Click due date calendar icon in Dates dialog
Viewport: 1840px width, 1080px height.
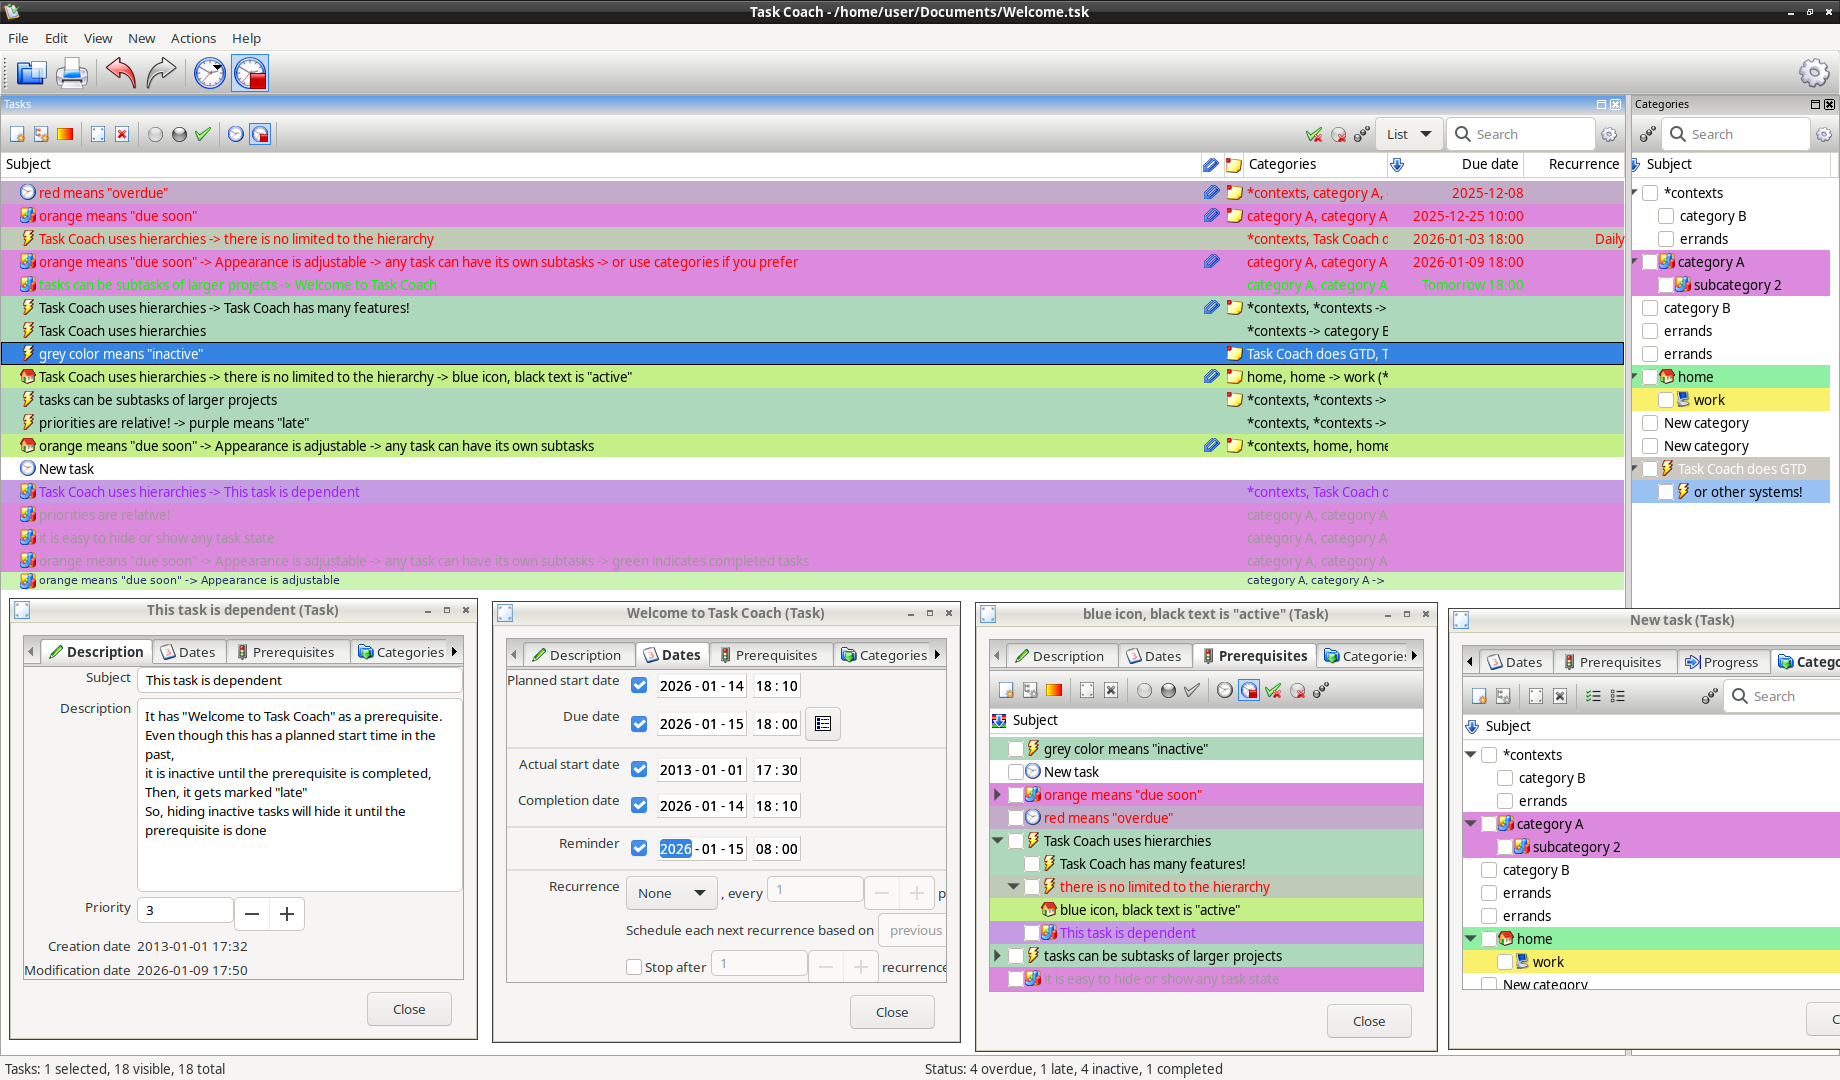(x=823, y=724)
